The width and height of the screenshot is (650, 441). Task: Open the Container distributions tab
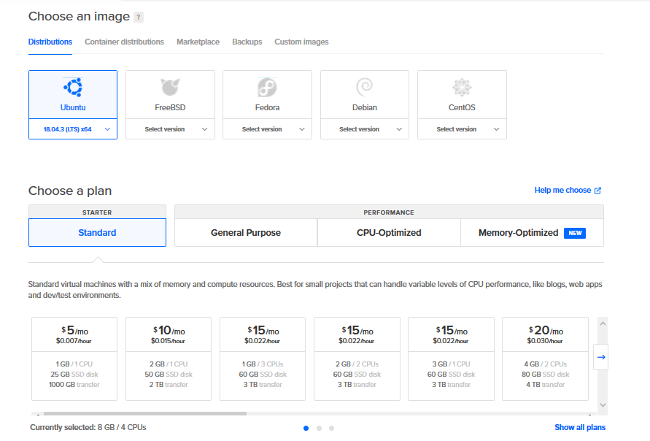[x=124, y=42]
